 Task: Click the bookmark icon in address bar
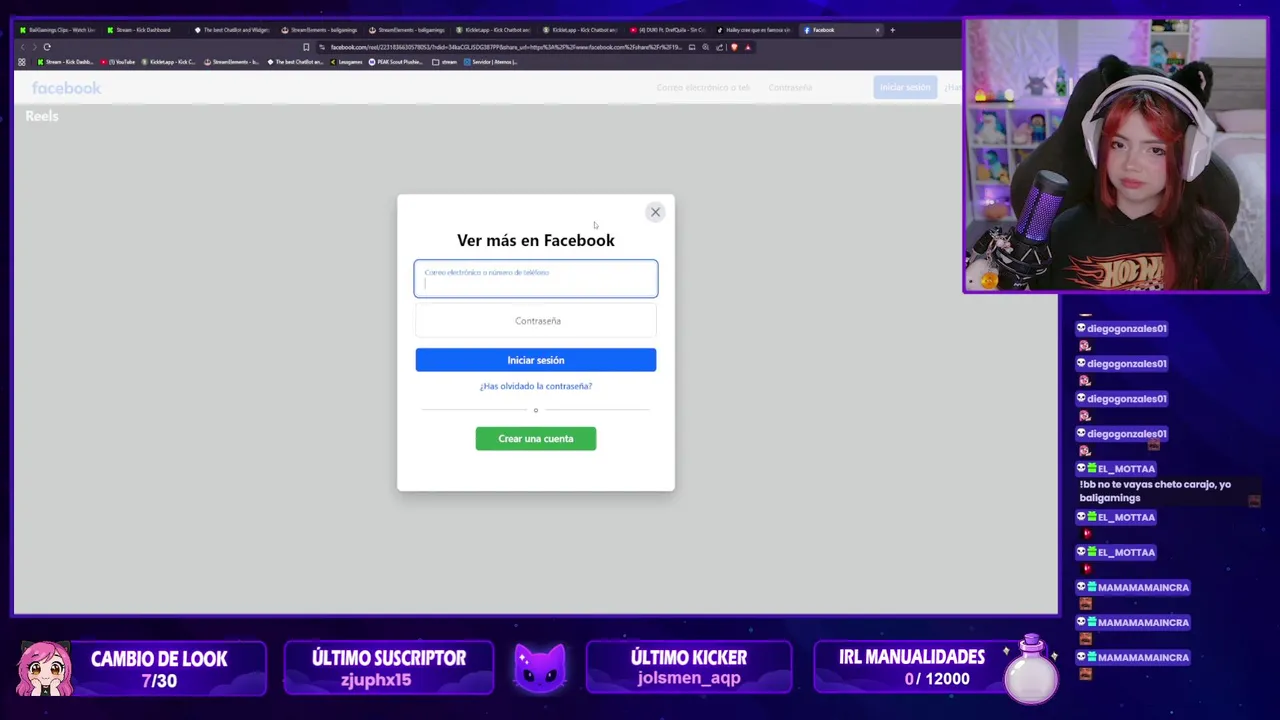(306, 47)
